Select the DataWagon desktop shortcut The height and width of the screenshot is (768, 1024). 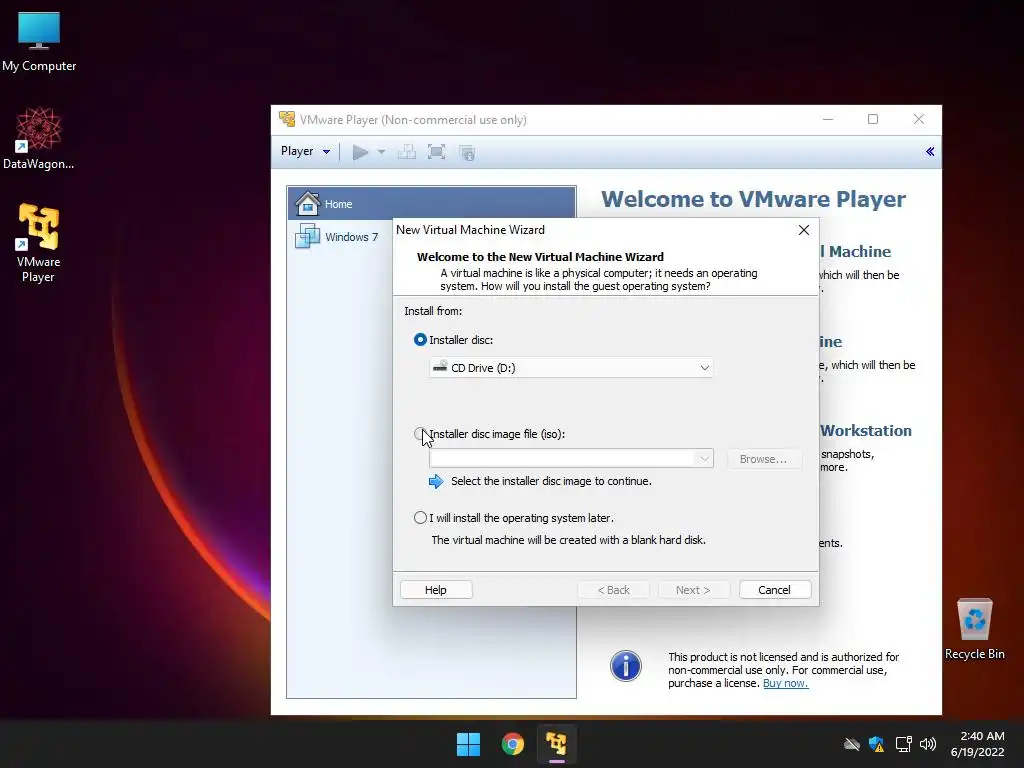39,138
